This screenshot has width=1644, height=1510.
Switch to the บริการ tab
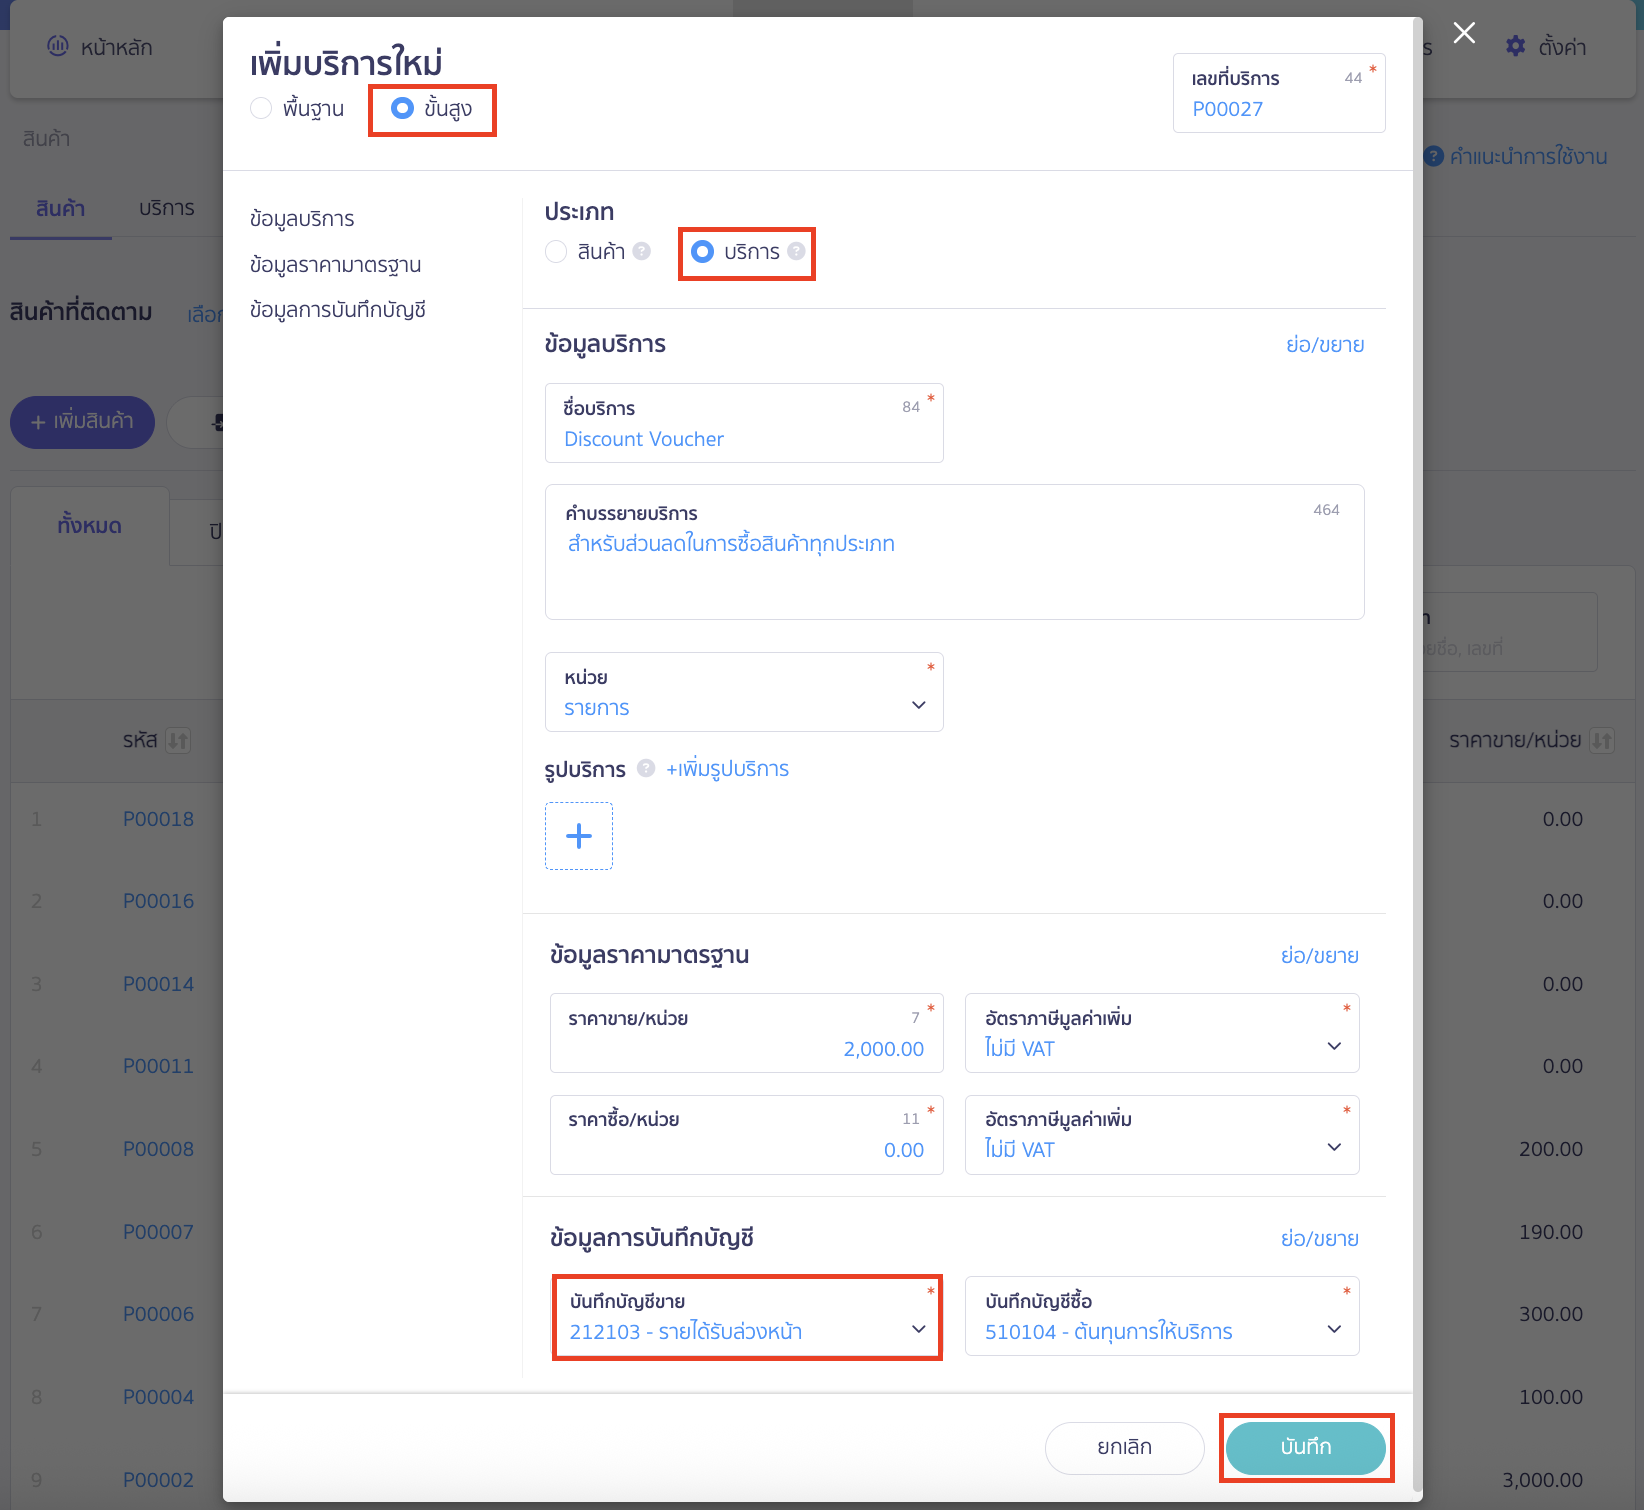[166, 208]
